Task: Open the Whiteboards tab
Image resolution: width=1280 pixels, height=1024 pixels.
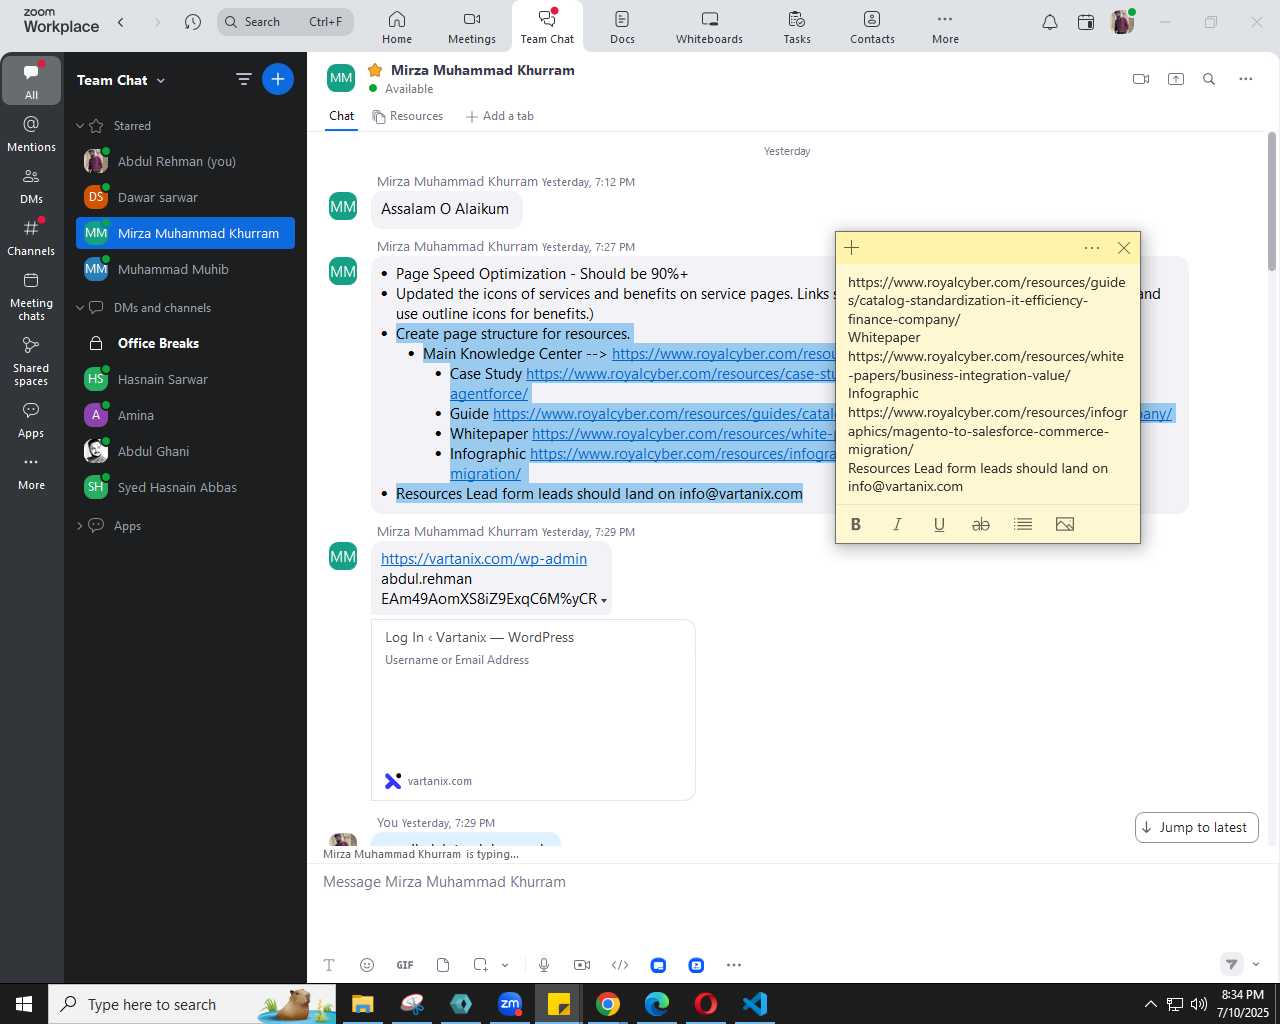Action: pyautogui.click(x=709, y=27)
